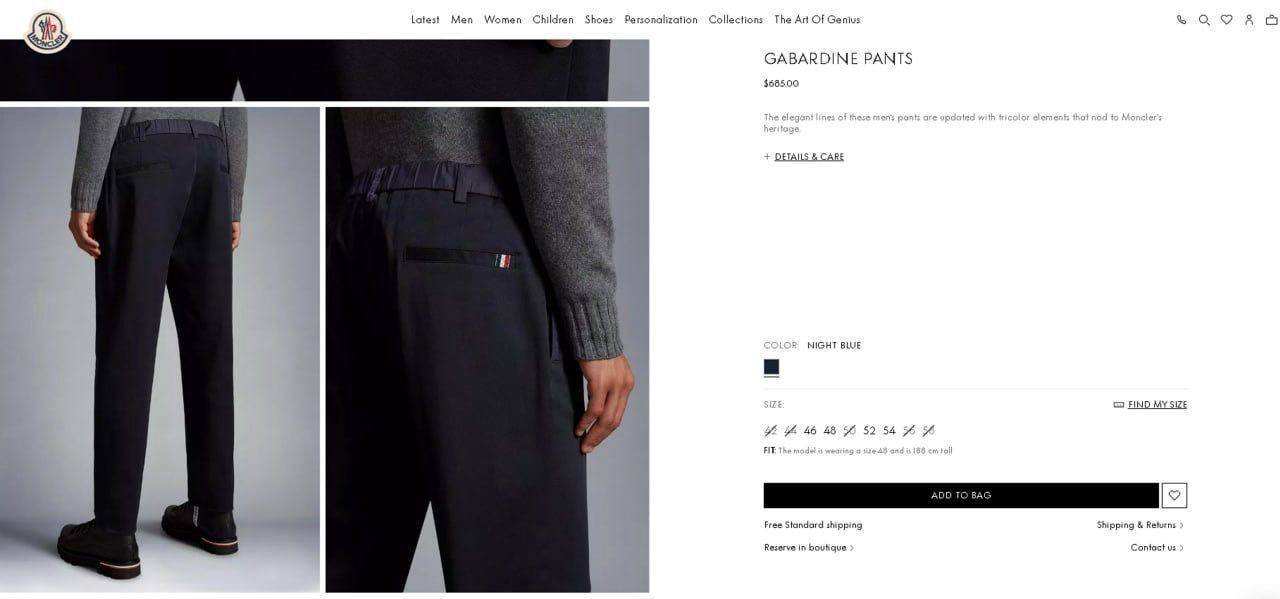
Task: Open the phone contact icon
Action: coord(1181,20)
